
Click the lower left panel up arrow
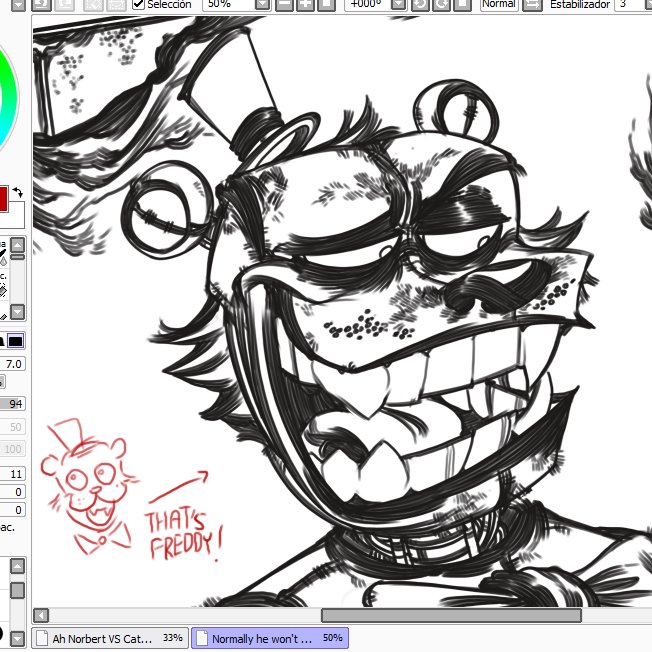[17, 566]
